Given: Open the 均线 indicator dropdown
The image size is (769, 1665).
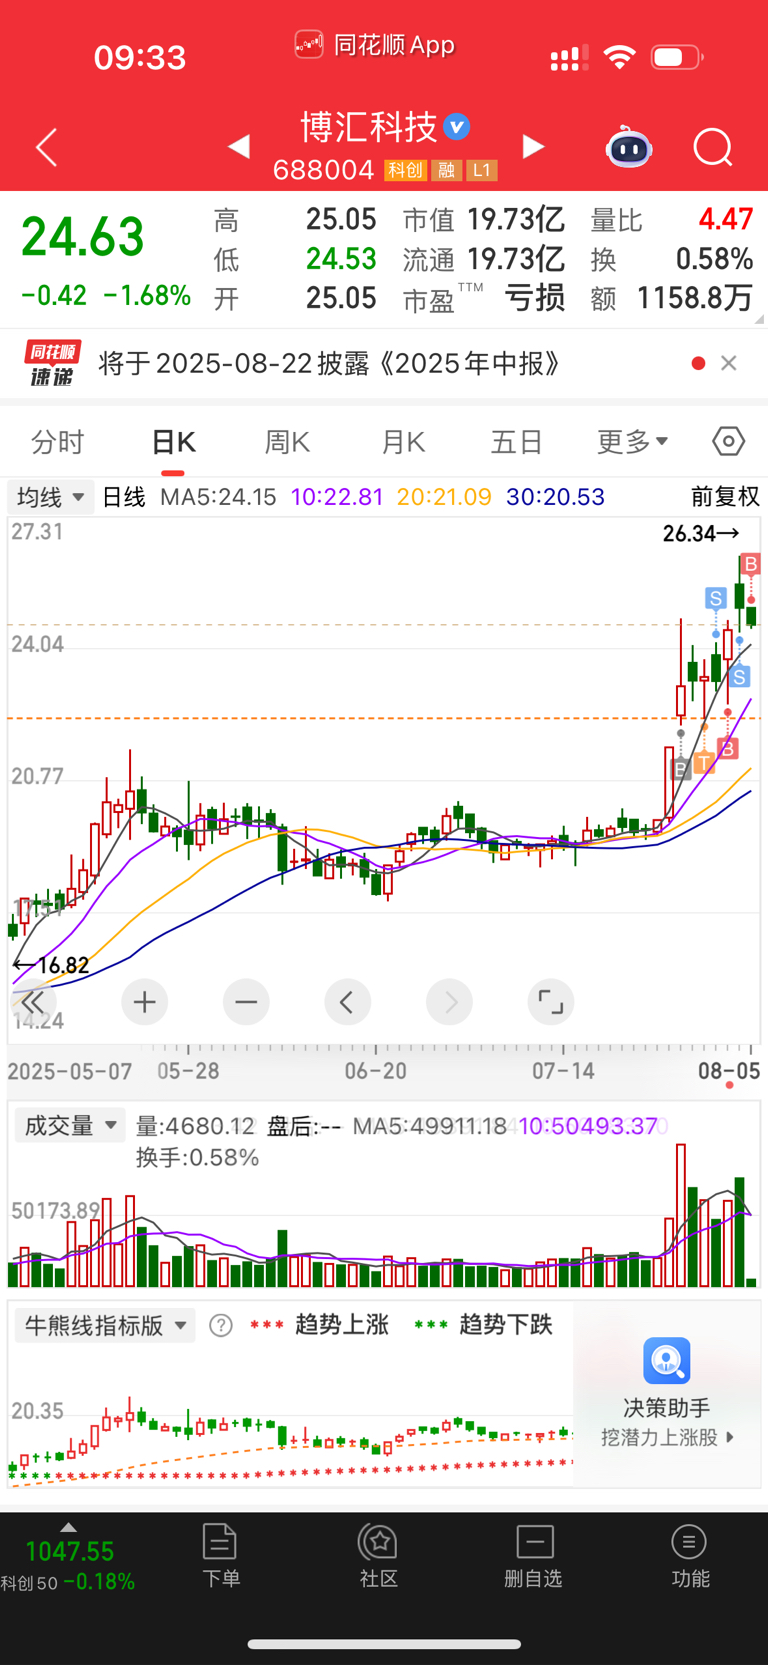Looking at the screenshot, I should (x=51, y=497).
